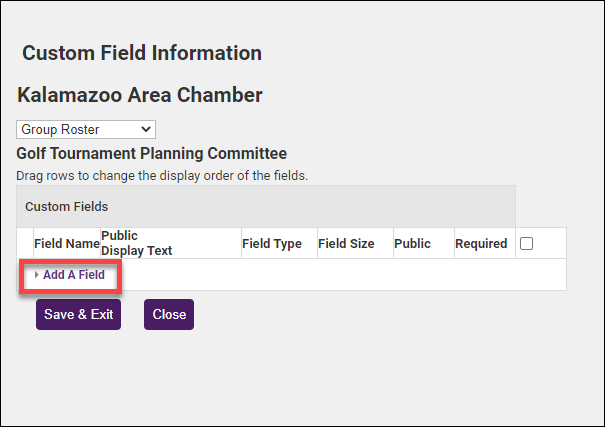Click the Field Name column header
Screen dimensions: 605x427
[x=67, y=243]
